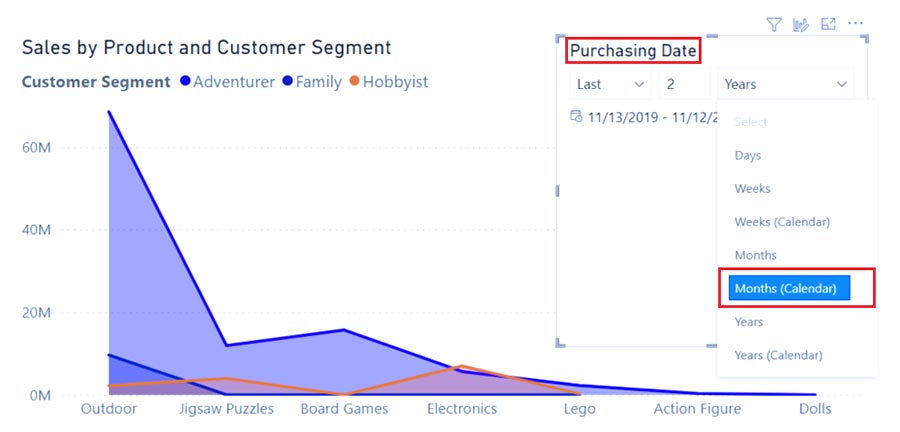Open the Years unit dropdown

coord(785,84)
